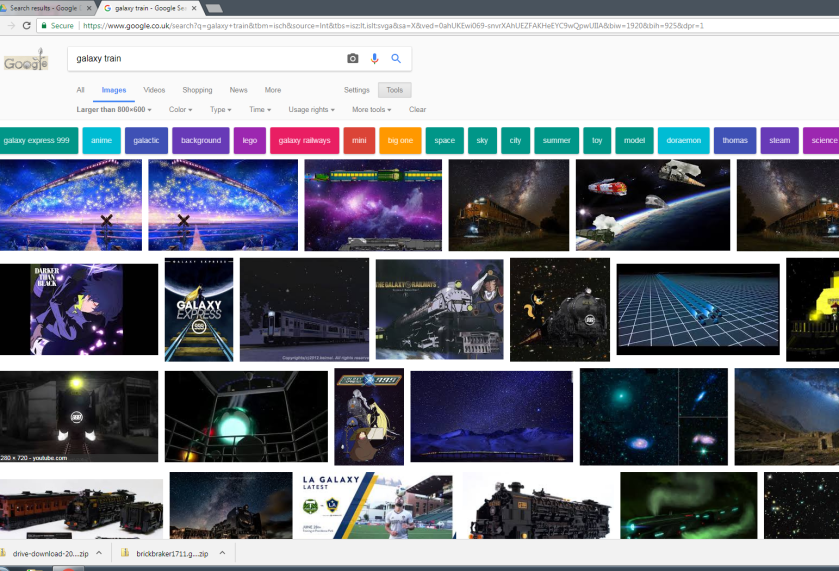This screenshot has height=571, width=839.
Task: Open the Usage rights dropdown
Action: click(311, 110)
